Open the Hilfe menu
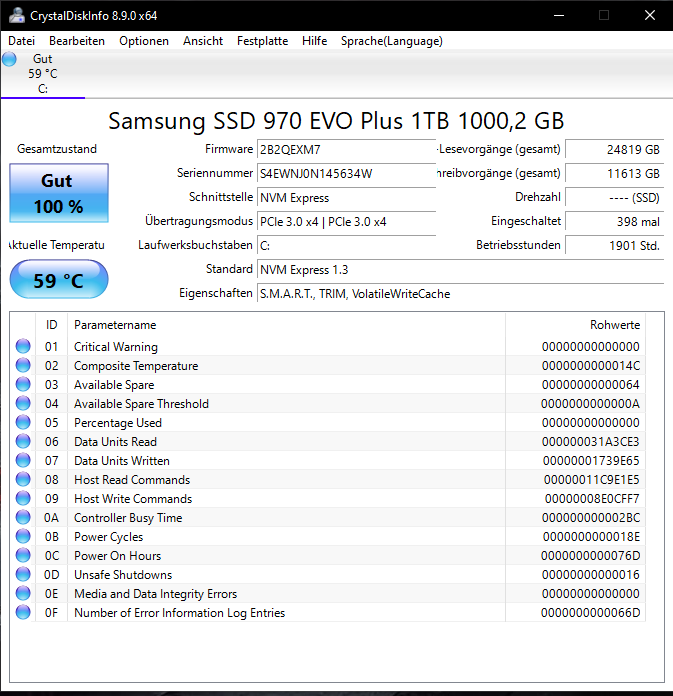 314,41
